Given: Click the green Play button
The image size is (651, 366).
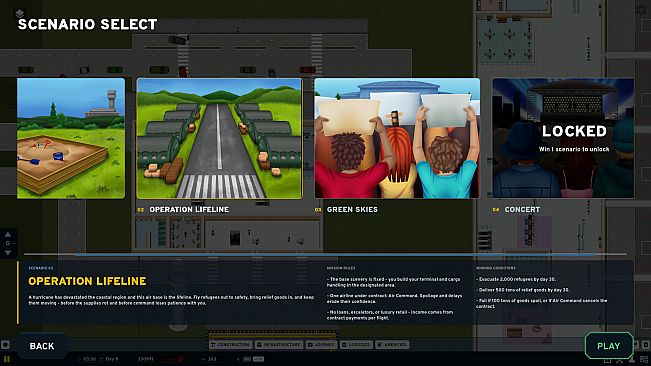Looking at the screenshot, I should [x=609, y=346].
